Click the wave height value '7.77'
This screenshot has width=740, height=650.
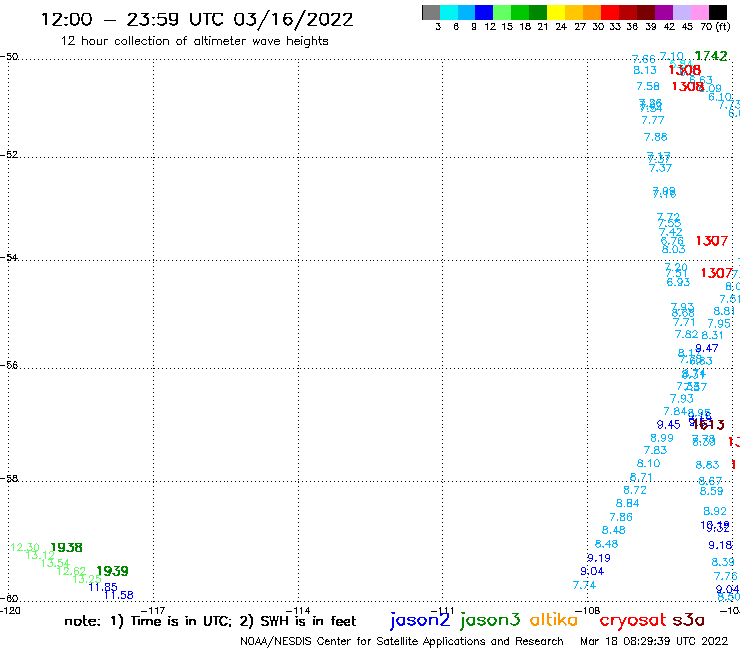[x=653, y=120]
